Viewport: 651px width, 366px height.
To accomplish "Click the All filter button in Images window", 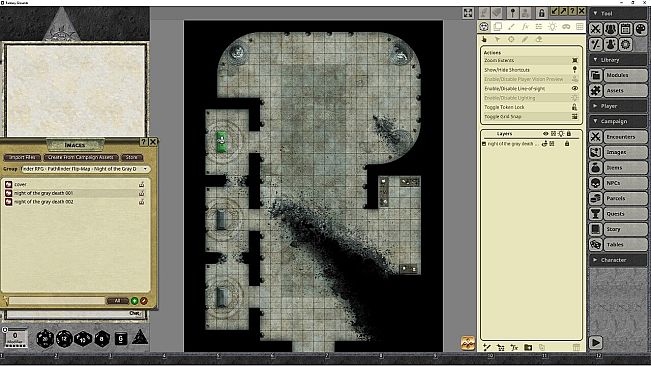I will point(117,301).
